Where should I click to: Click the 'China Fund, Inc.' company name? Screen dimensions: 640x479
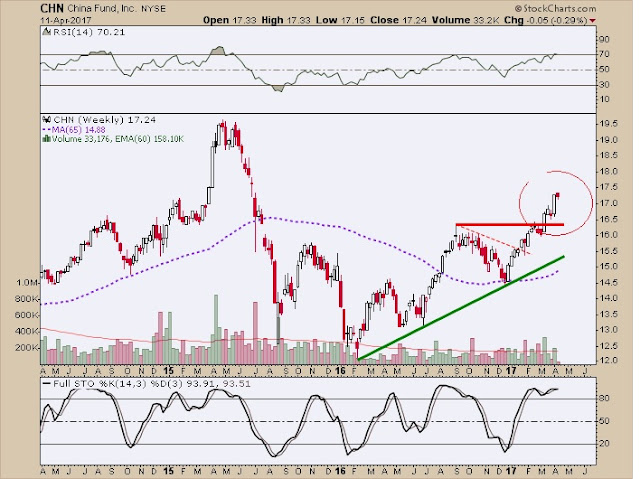tap(102, 9)
